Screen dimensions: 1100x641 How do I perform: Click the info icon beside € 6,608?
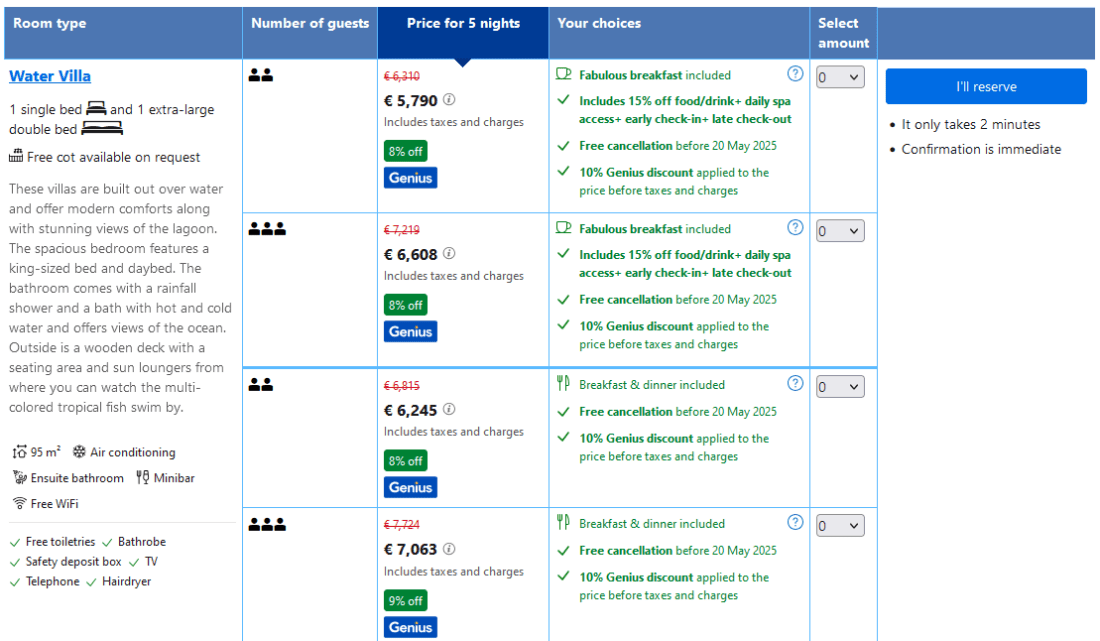pyautogui.click(x=450, y=254)
